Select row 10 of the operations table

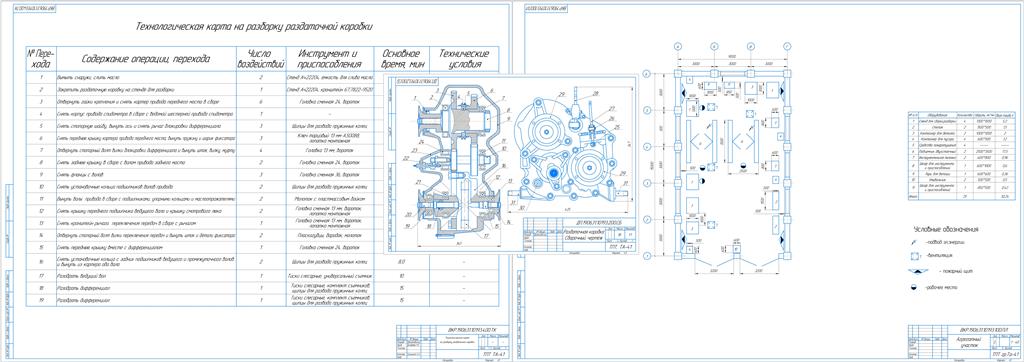point(262,187)
